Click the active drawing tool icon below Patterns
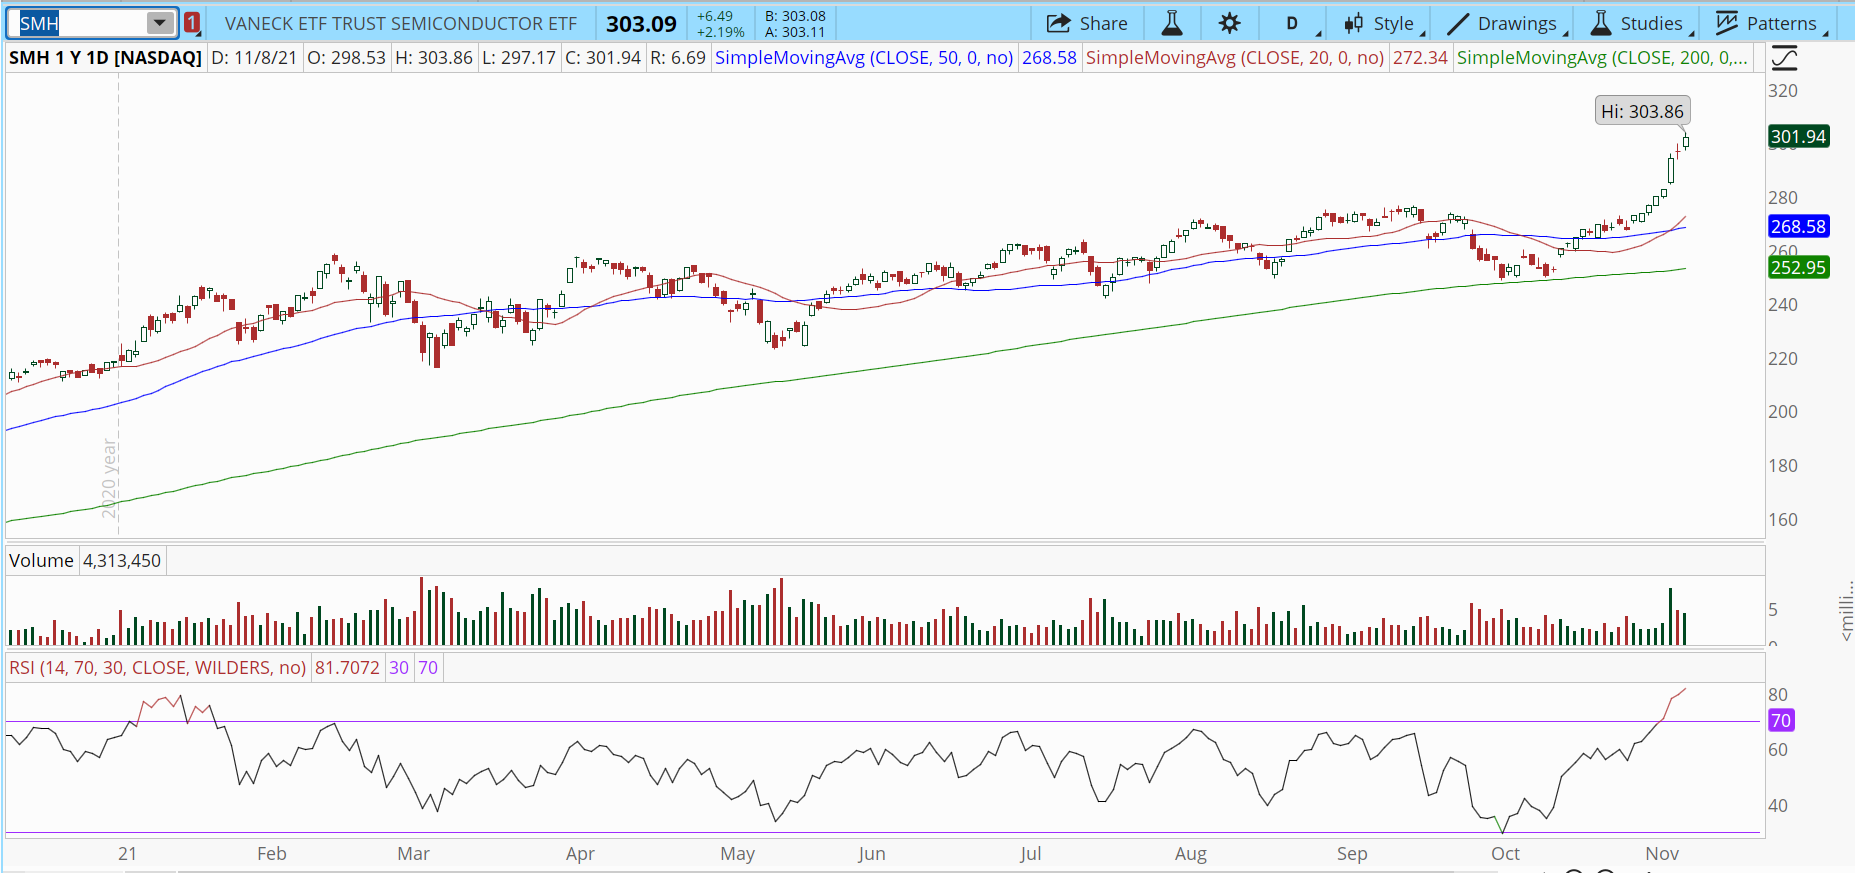 1784,58
